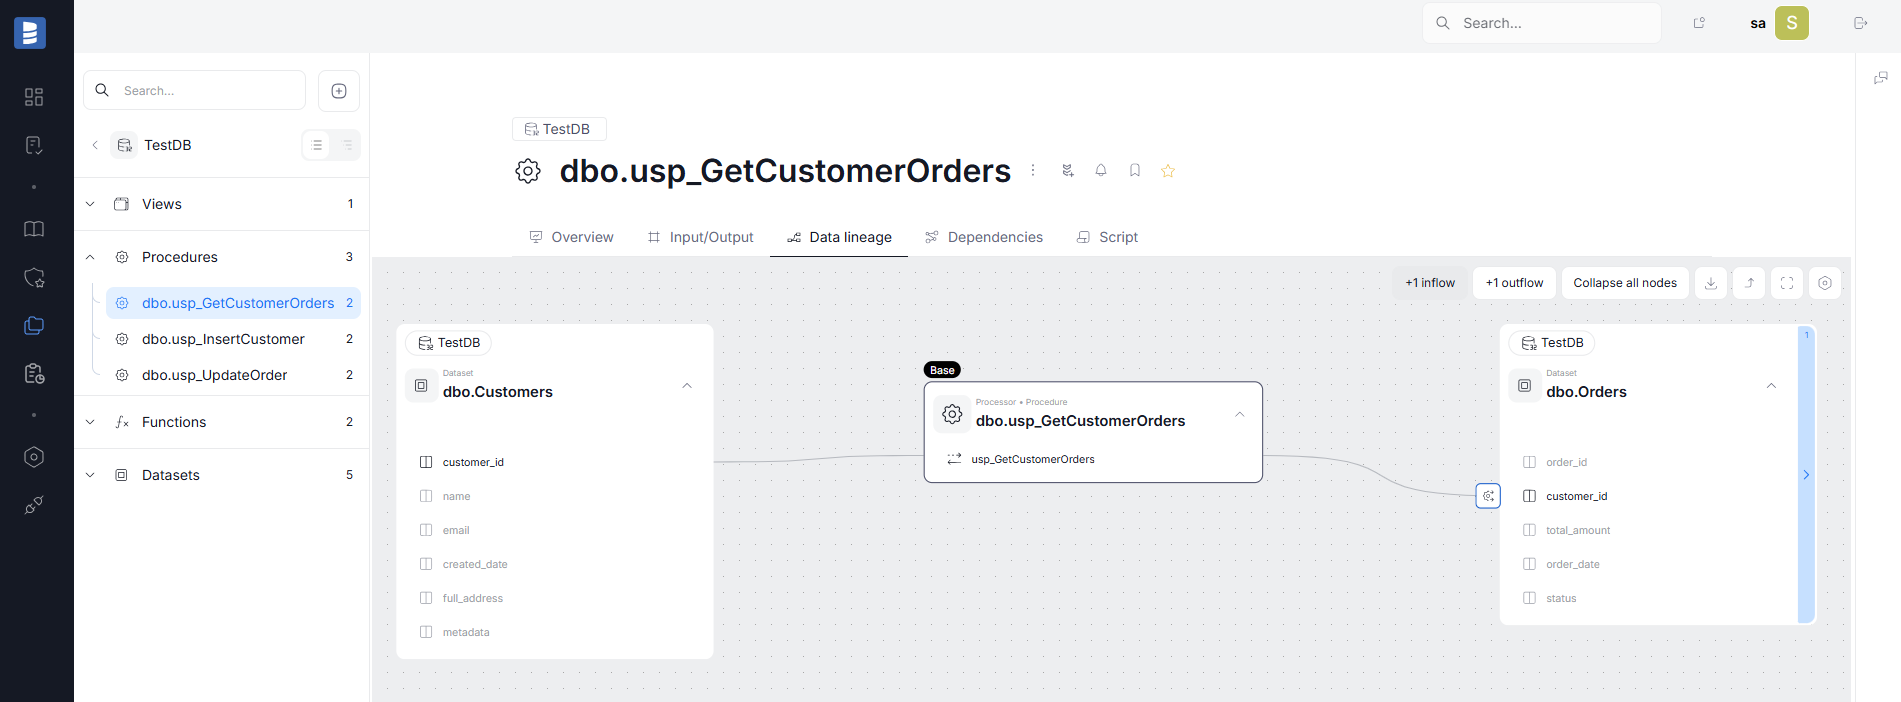Bookmark the dbo.usp_GetCustomerOrders procedure

1134,170
